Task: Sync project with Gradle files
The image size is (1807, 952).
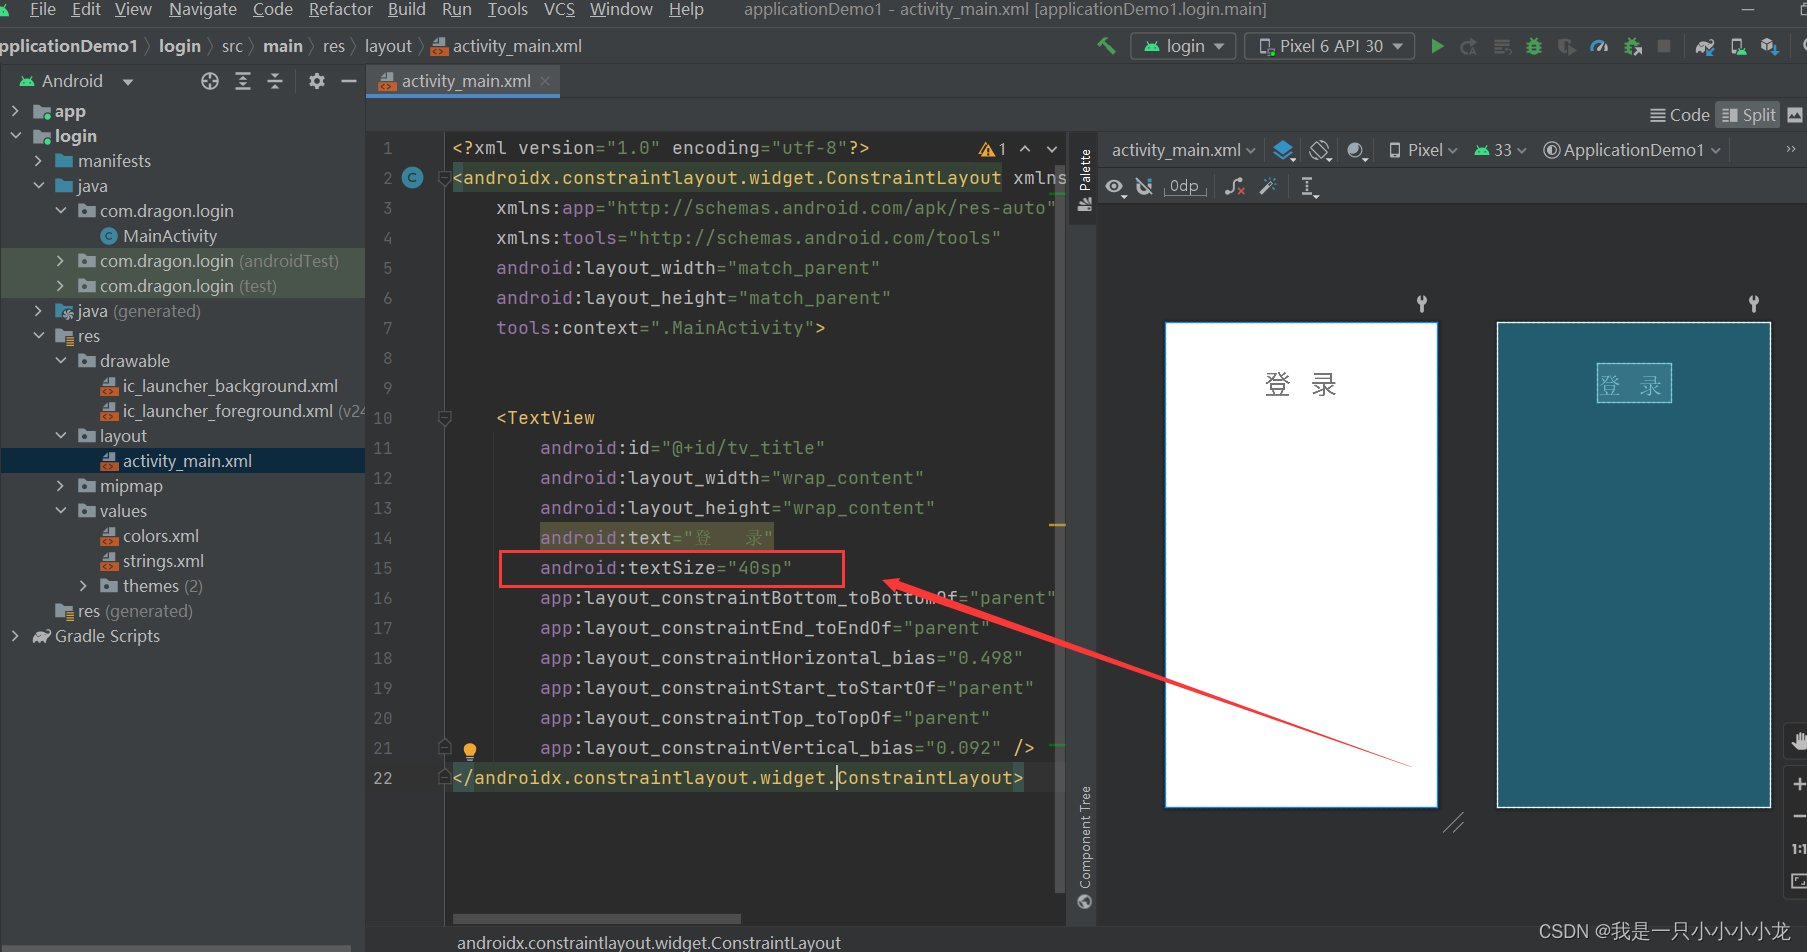Action: (x=1705, y=46)
